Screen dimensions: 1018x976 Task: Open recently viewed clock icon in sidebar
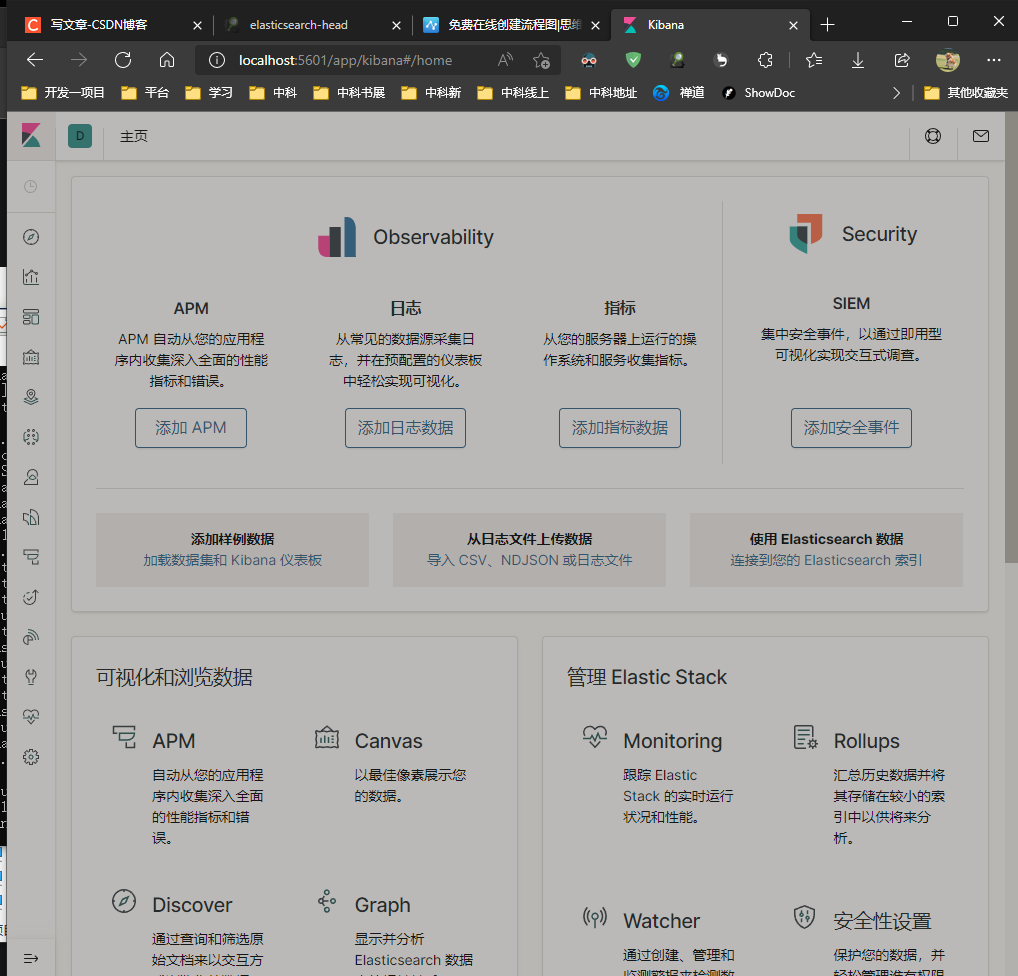31,187
